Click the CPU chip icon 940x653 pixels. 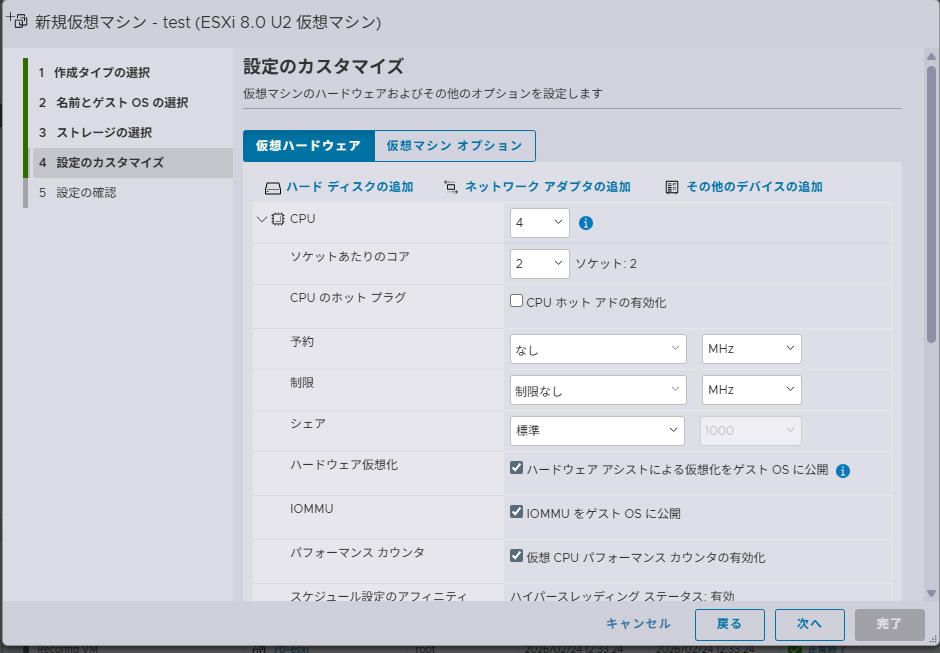click(x=278, y=219)
